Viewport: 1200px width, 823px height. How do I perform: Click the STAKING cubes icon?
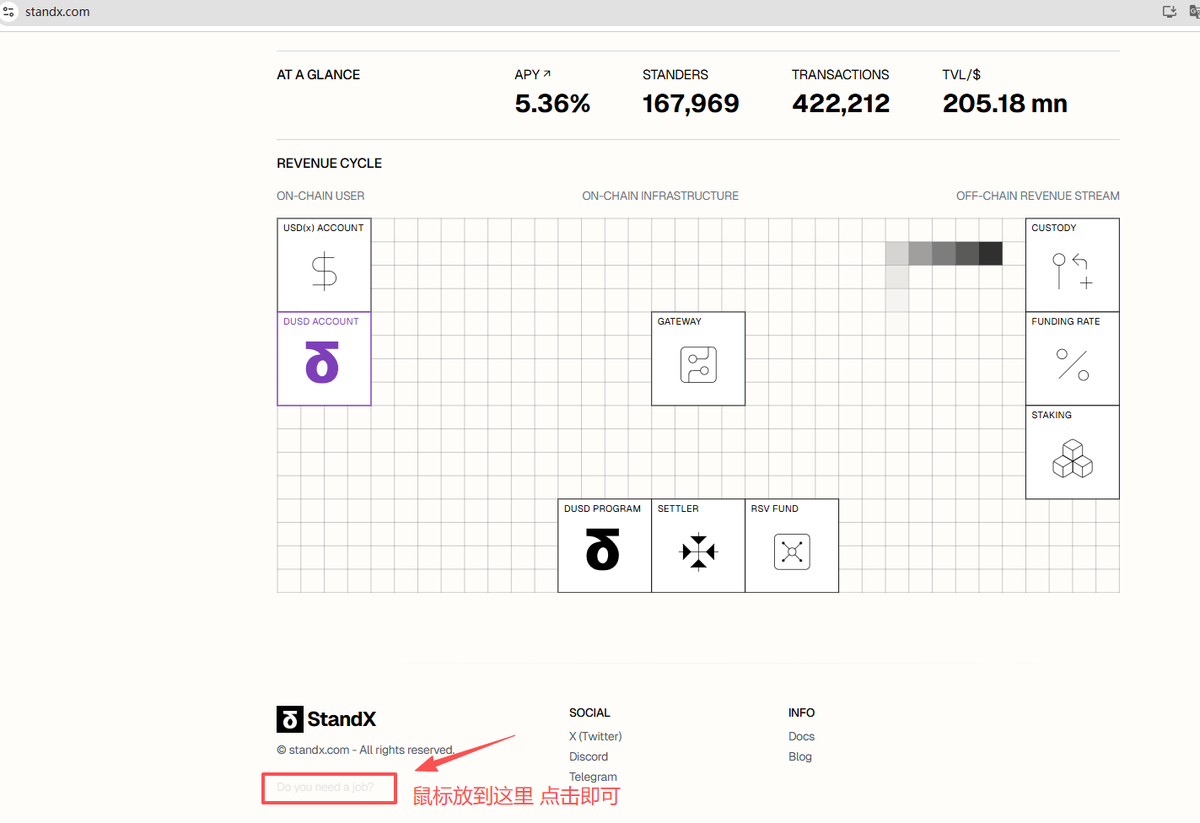[1072, 458]
